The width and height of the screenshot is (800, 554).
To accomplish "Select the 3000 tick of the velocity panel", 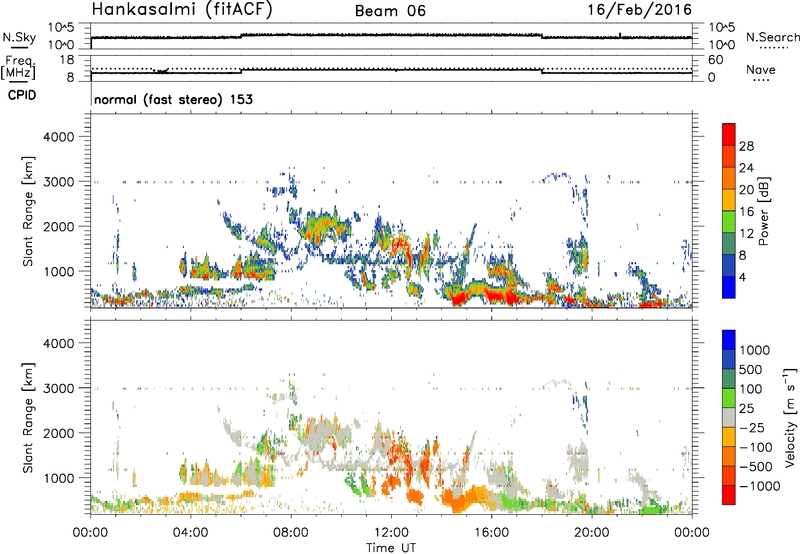I will click(x=58, y=388).
